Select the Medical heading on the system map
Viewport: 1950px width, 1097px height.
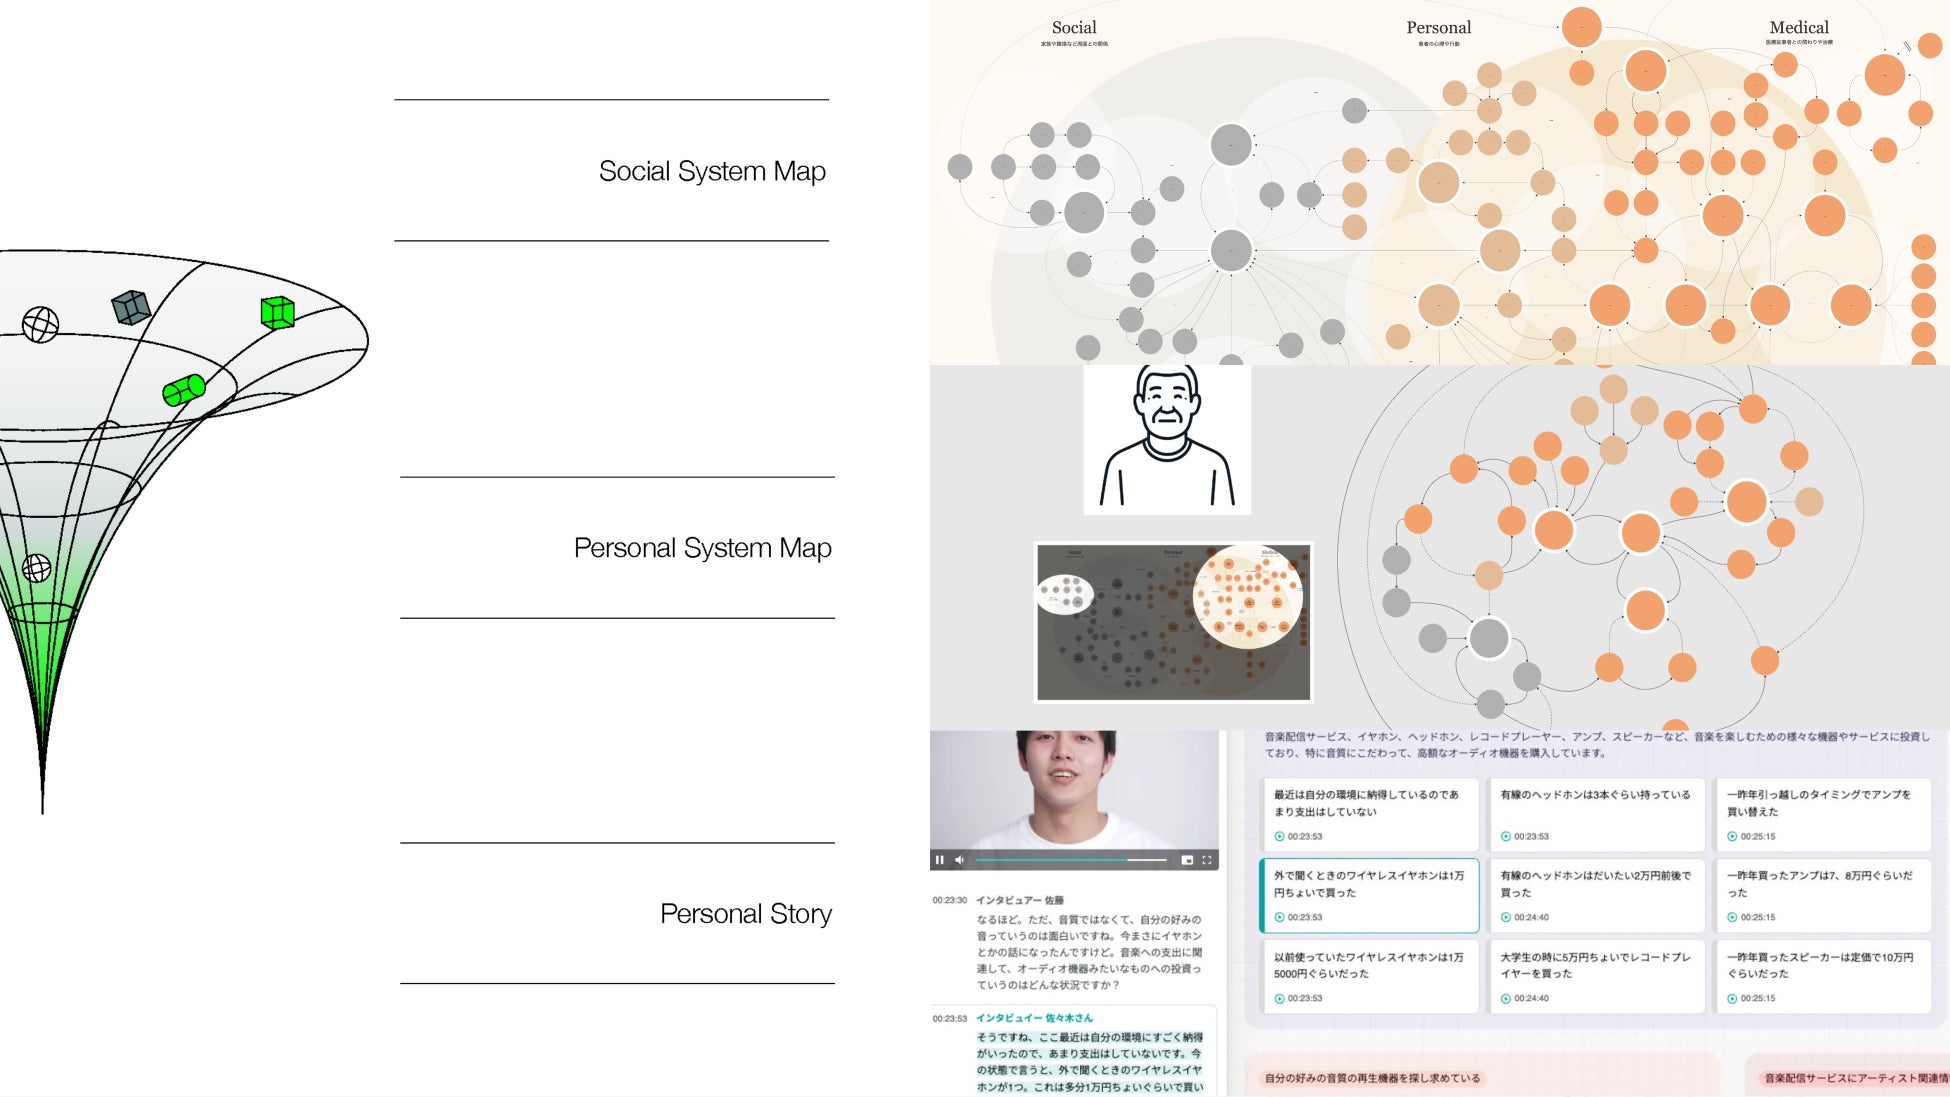pyautogui.click(x=1799, y=27)
